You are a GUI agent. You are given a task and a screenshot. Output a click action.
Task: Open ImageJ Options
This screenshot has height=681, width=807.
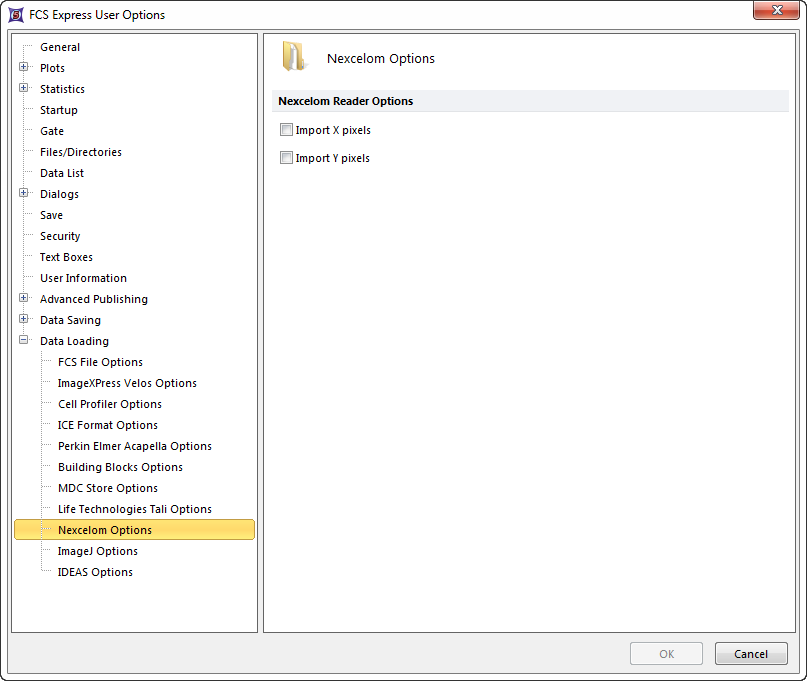[98, 551]
